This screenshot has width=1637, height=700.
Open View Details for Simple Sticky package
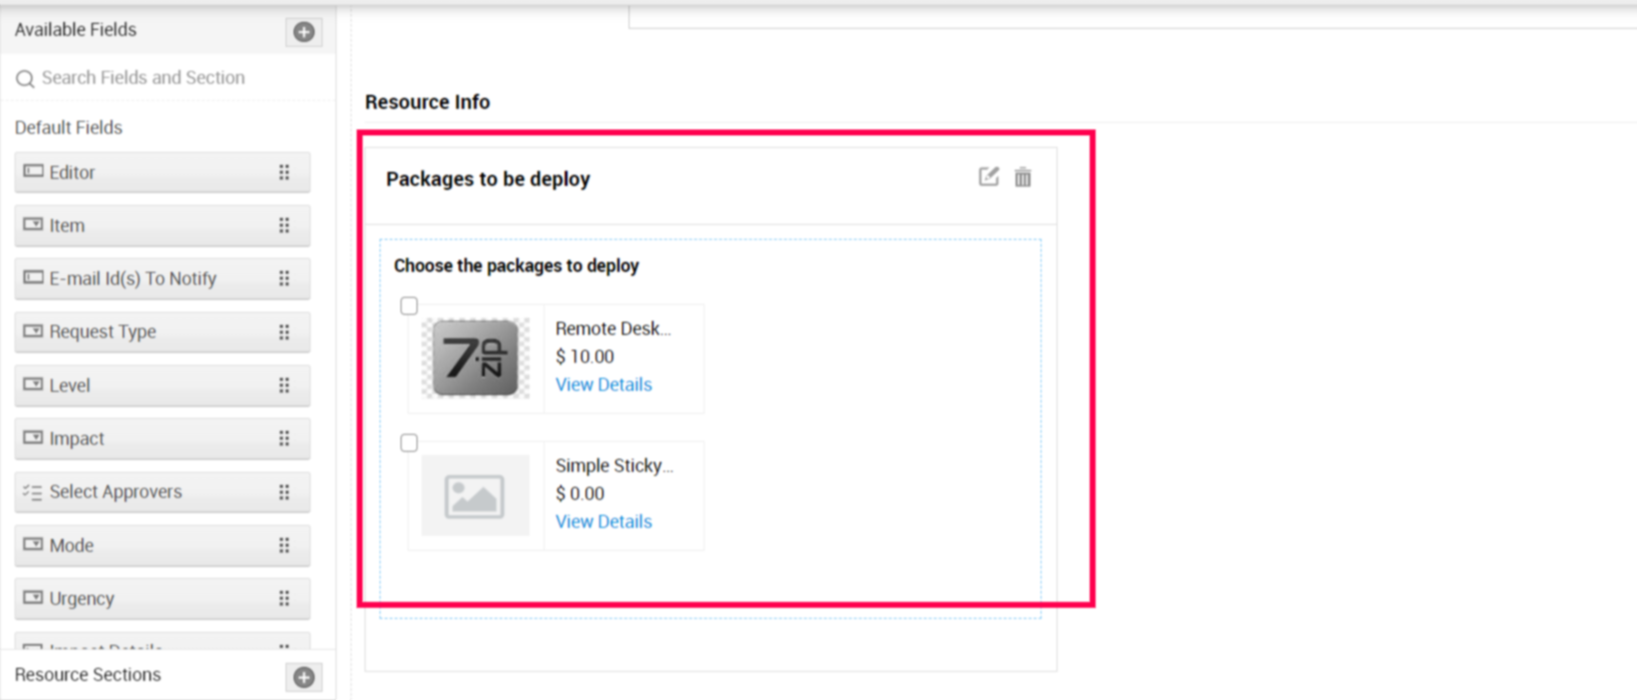click(x=603, y=522)
